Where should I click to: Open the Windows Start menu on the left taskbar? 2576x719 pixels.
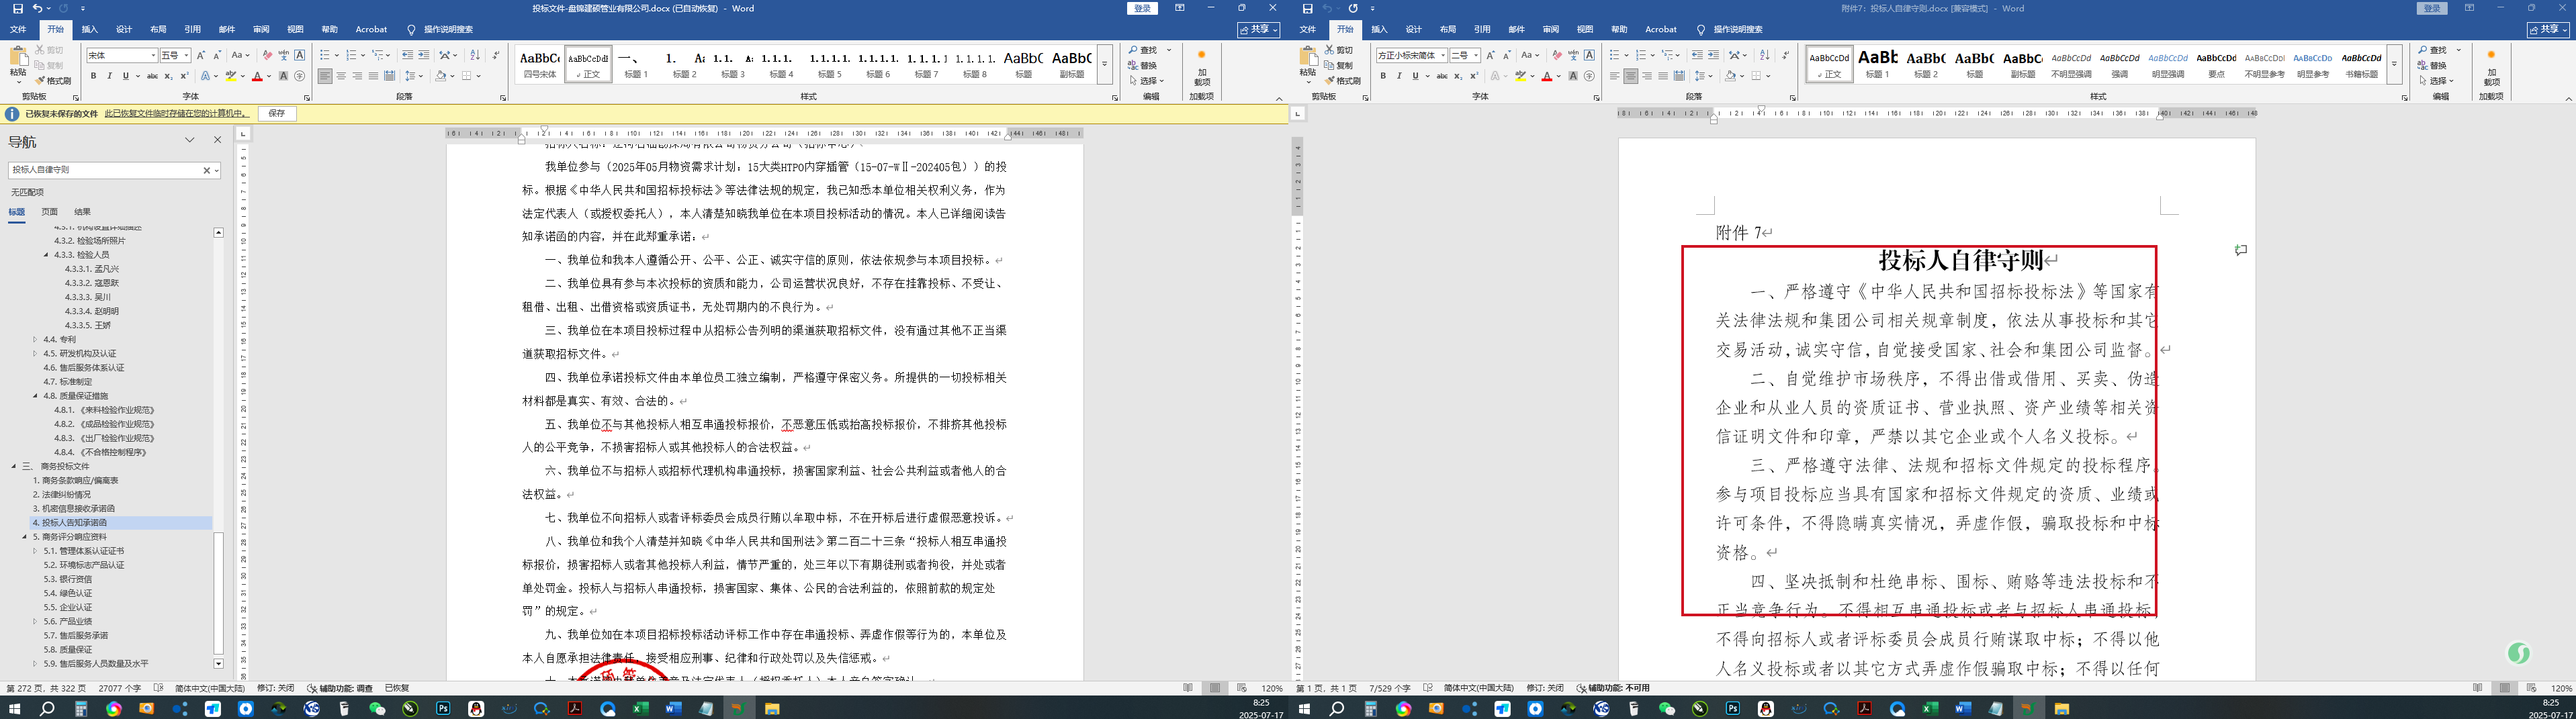click(14, 709)
